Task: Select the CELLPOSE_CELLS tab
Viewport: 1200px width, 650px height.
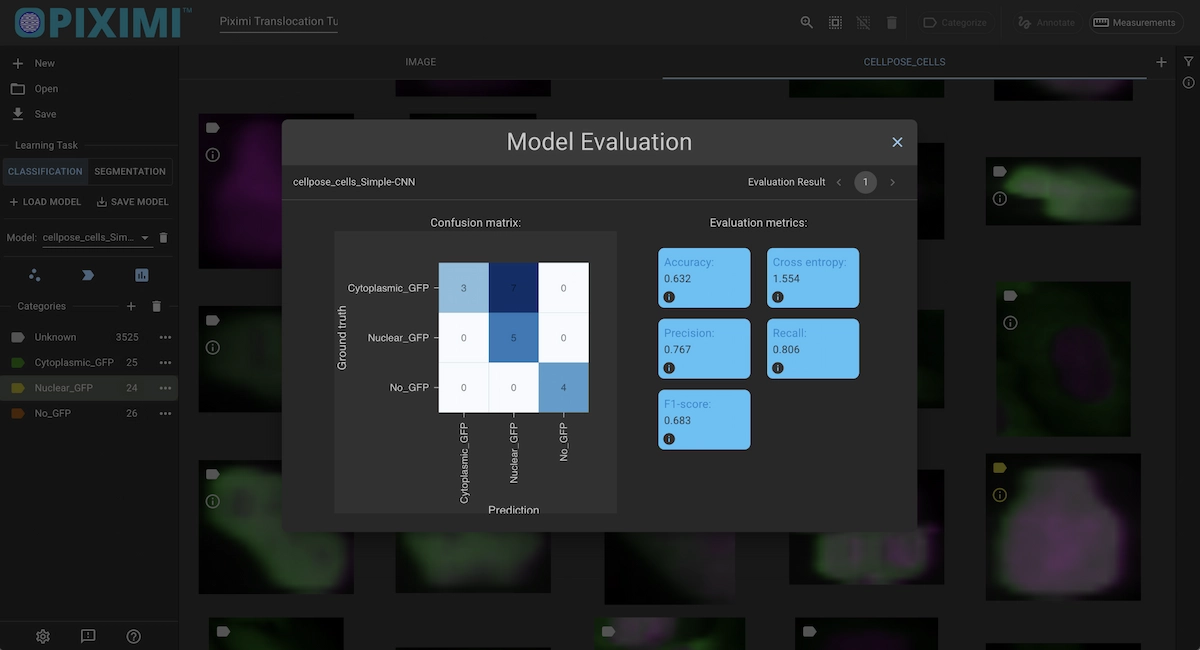Action: click(904, 62)
